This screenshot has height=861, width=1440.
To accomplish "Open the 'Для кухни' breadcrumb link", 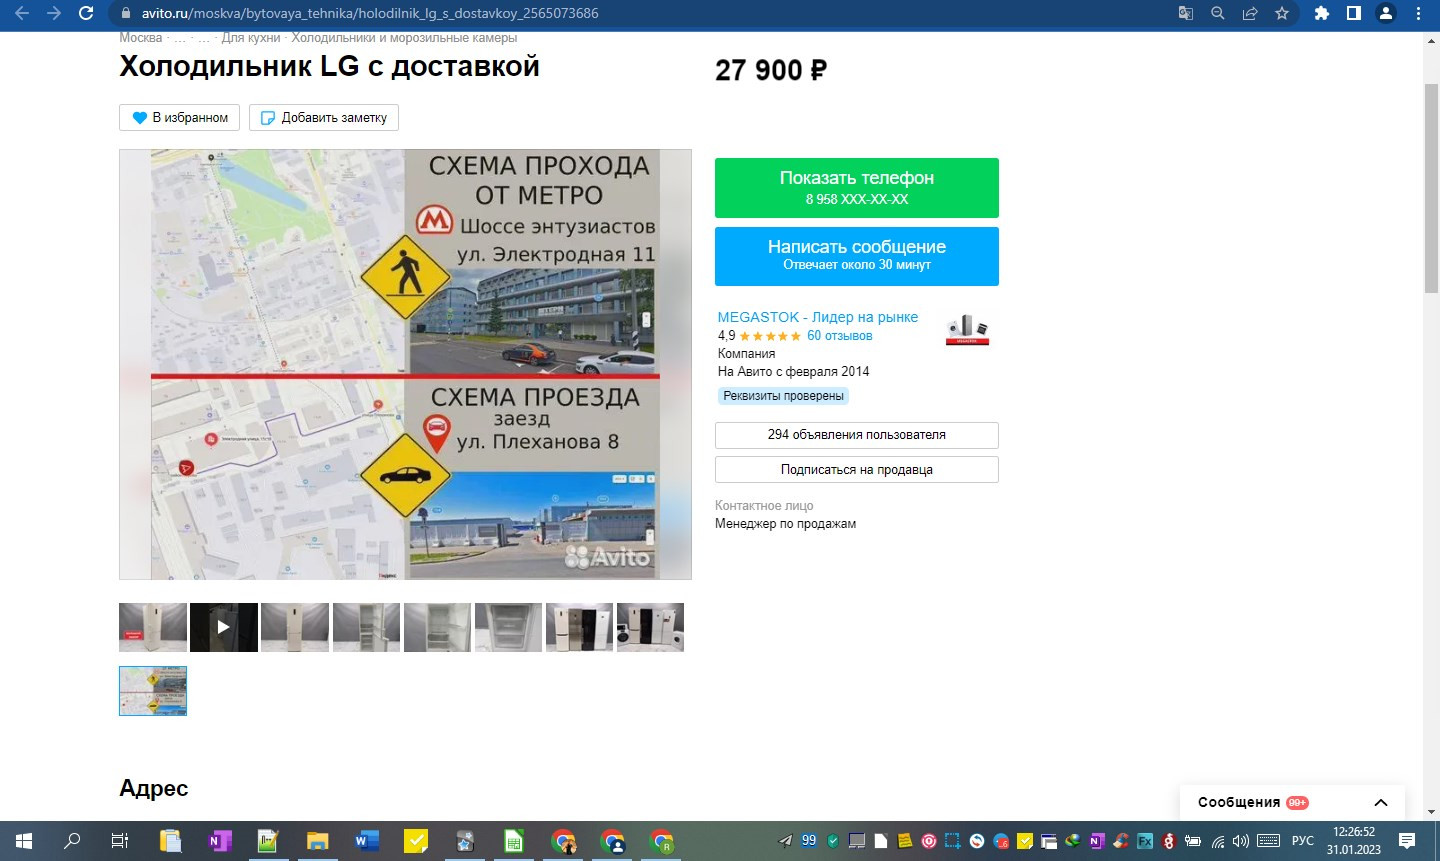I will (250, 38).
